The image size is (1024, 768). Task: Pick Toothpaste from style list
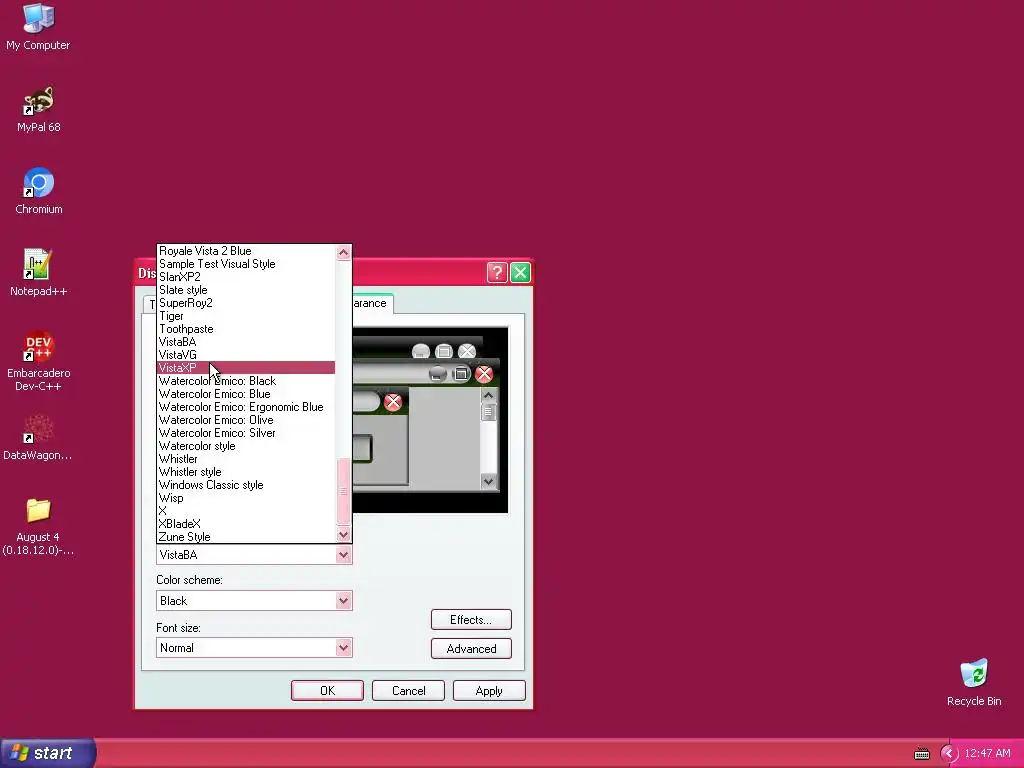point(246,329)
